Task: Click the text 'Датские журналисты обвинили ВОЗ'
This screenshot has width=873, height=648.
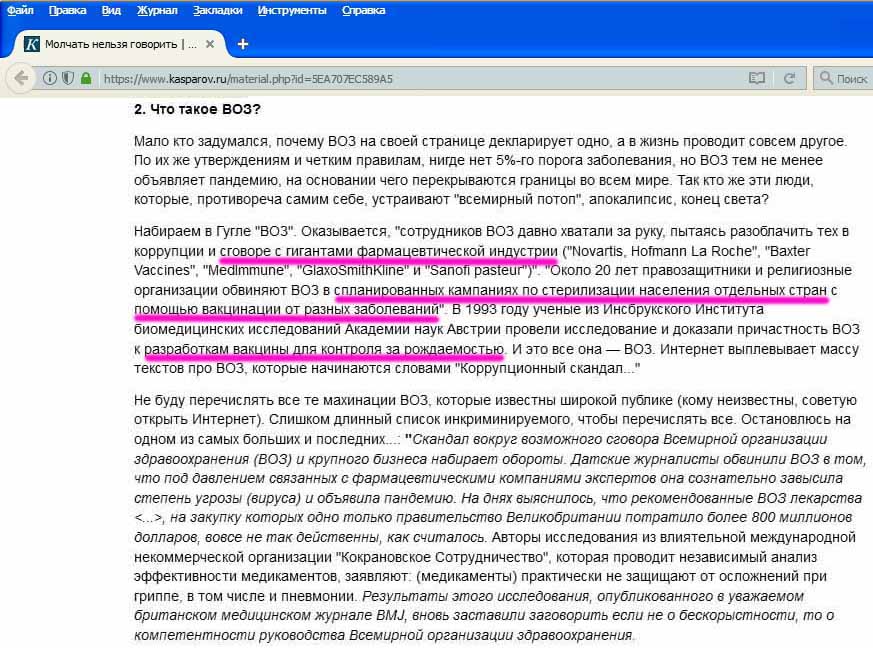Action: point(694,459)
